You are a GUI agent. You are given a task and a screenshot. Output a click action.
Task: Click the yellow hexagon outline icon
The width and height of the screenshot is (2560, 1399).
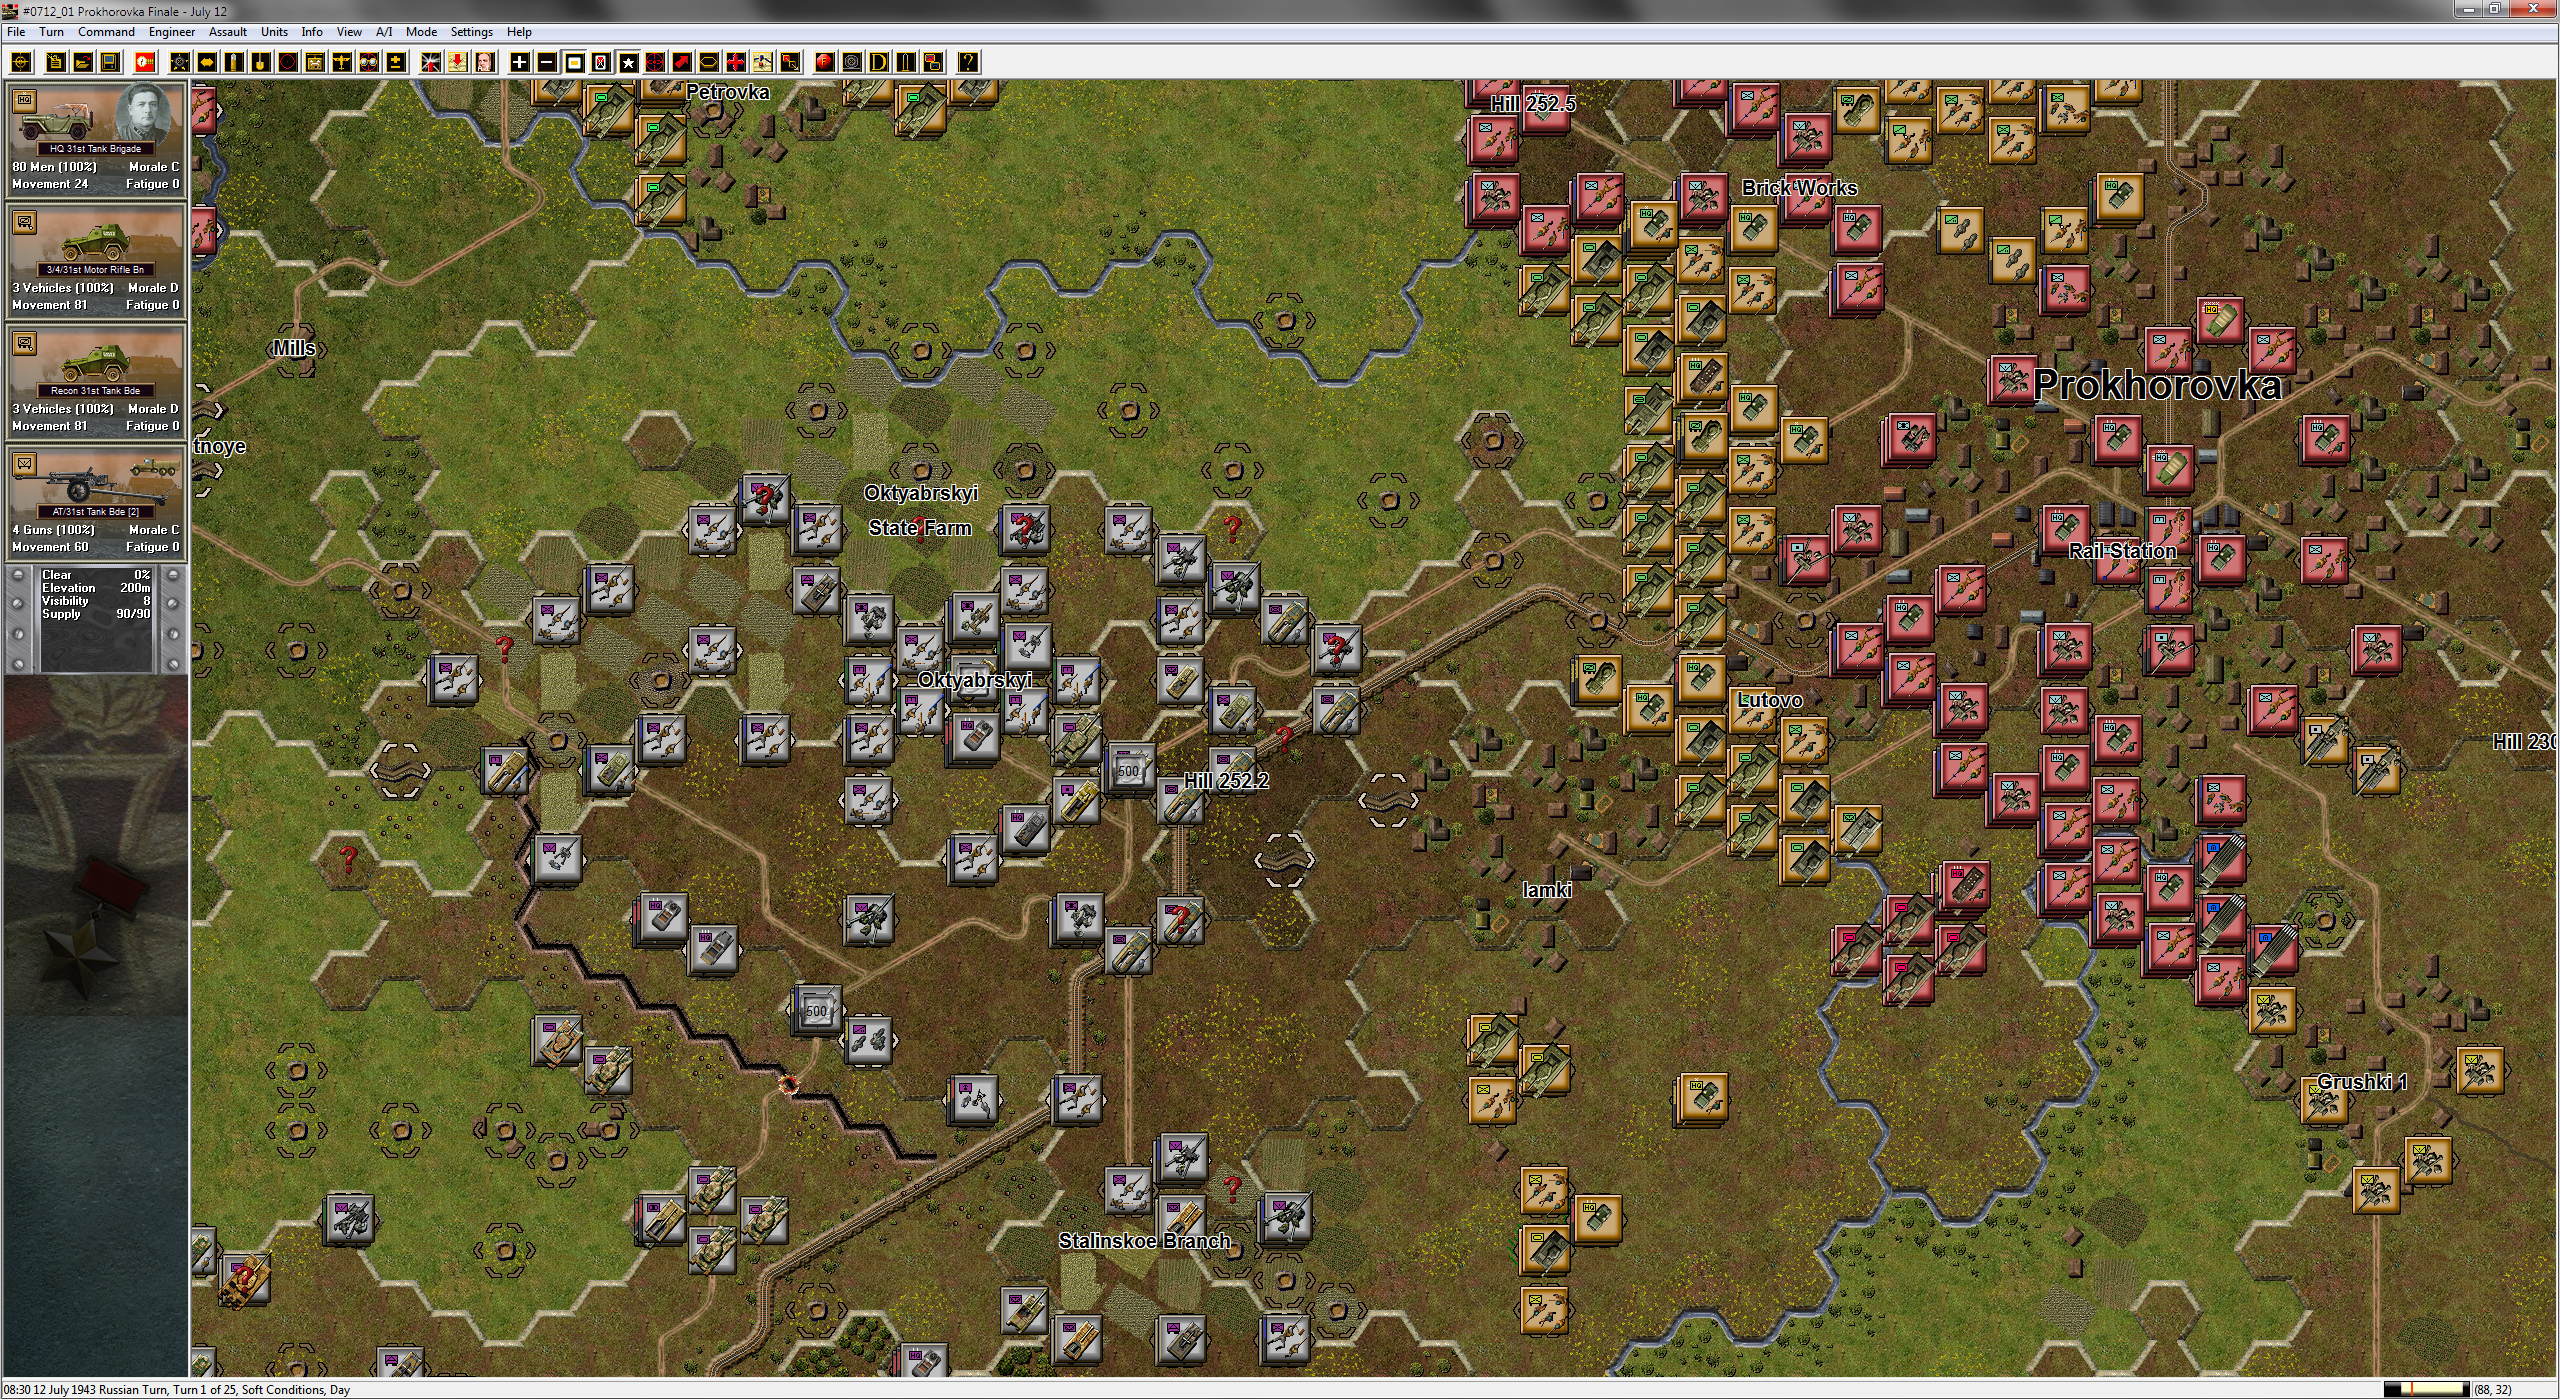tap(708, 62)
